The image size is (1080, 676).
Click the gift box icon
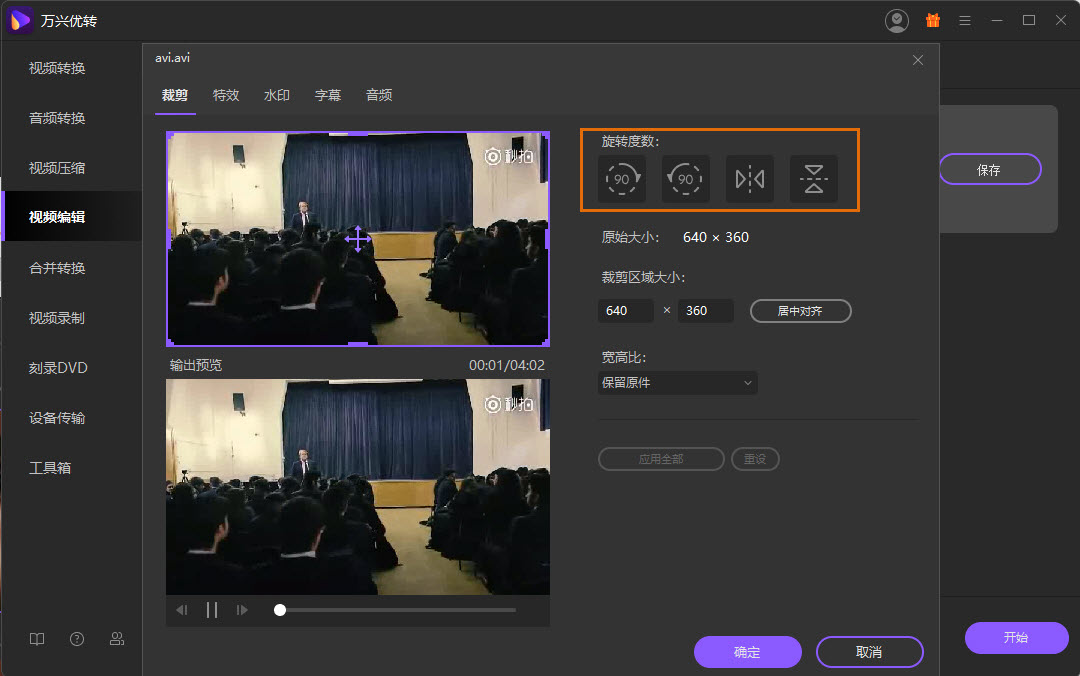click(933, 20)
